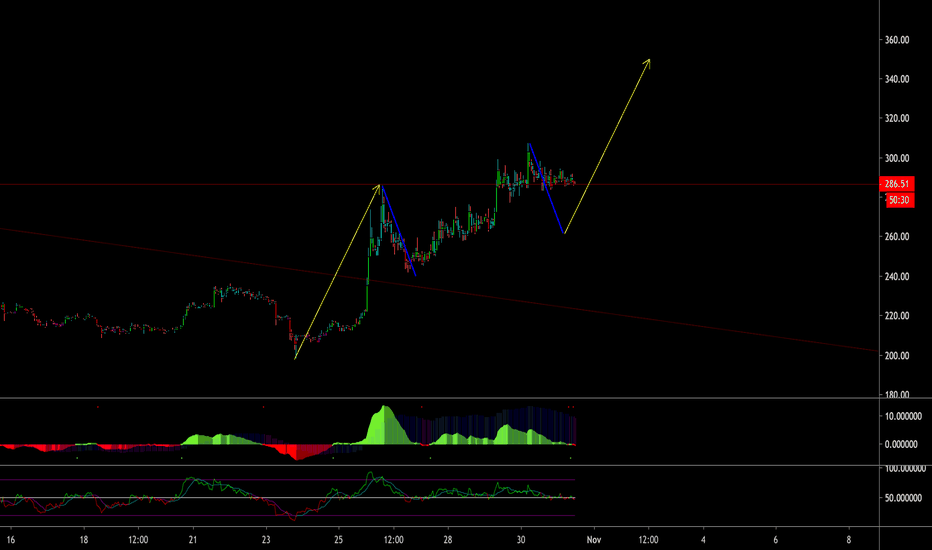Viewport: 932px width, 550px height.
Task: Click the 23 date label on time axis
Action: pyautogui.click(x=266, y=540)
